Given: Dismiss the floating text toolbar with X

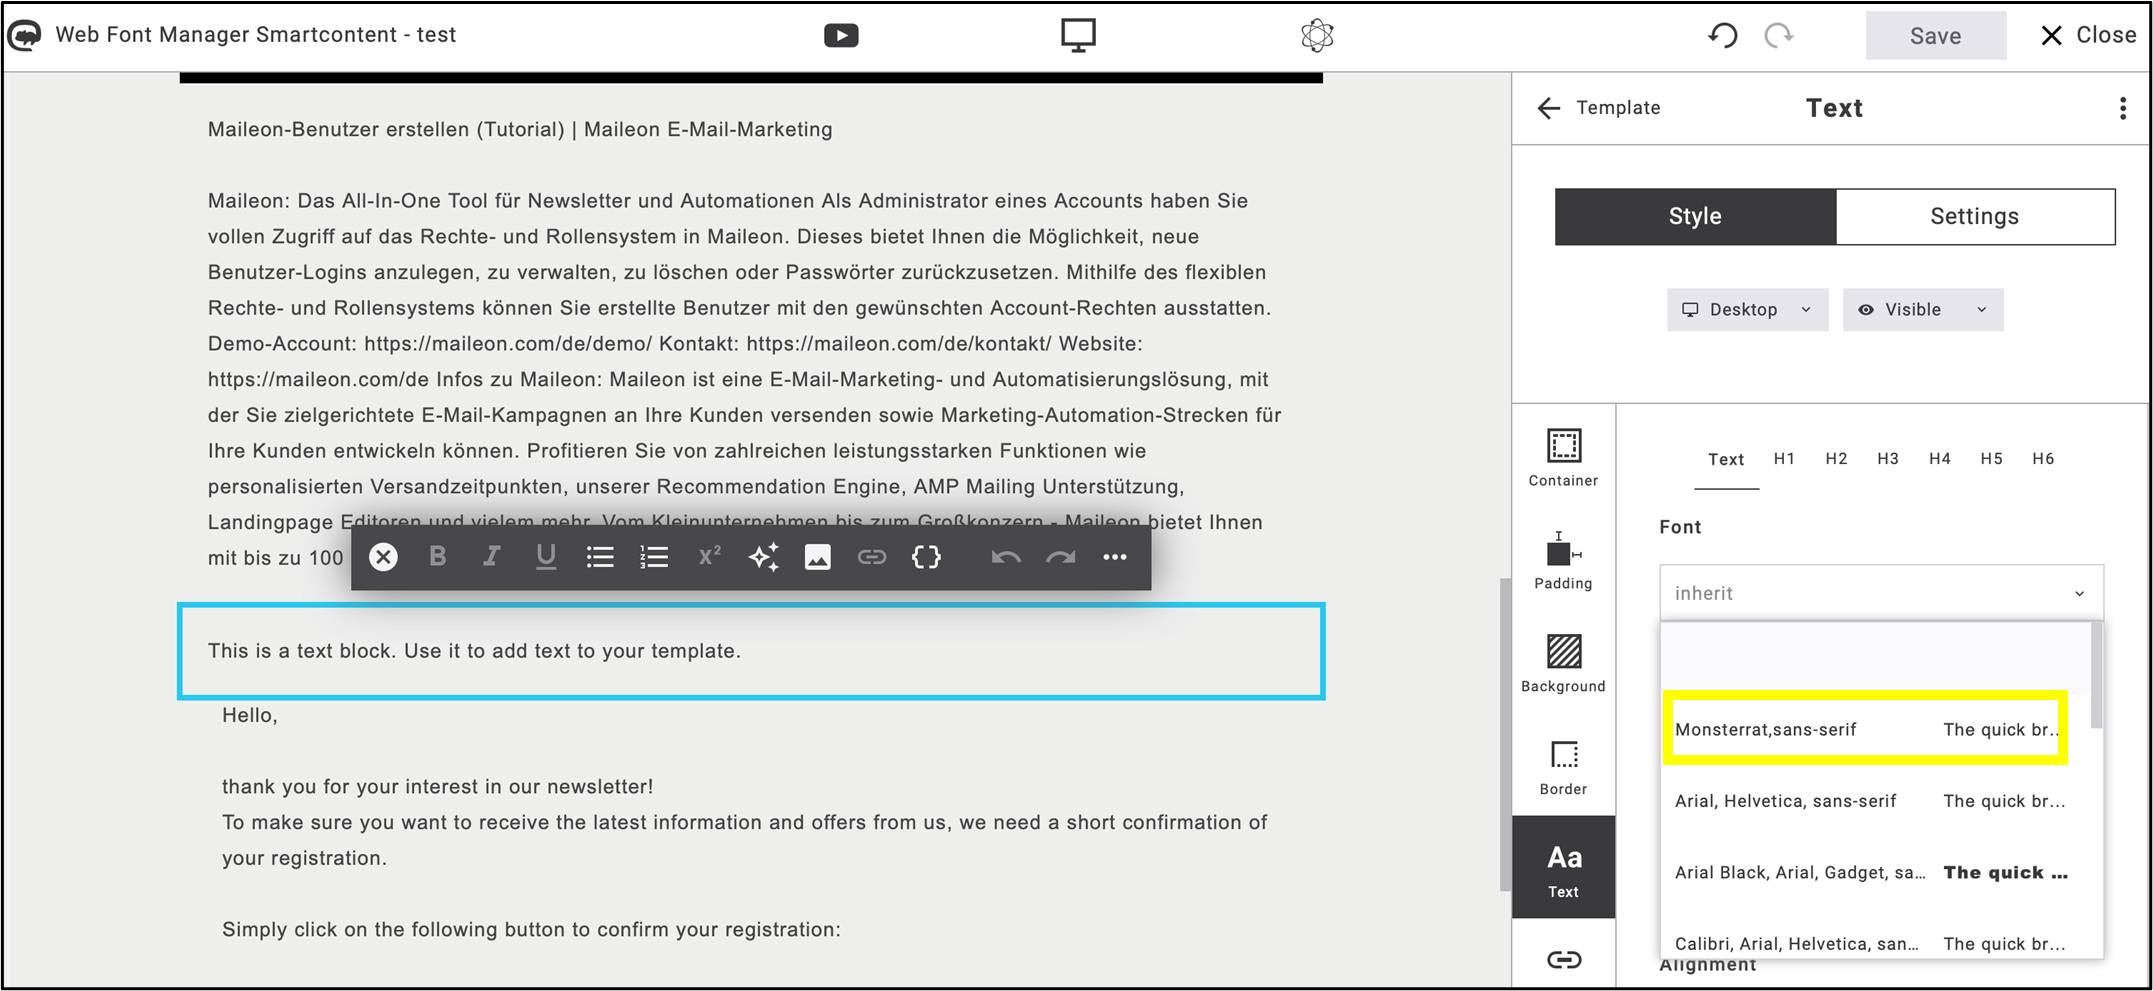Looking at the screenshot, I should (x=383, y=557).
